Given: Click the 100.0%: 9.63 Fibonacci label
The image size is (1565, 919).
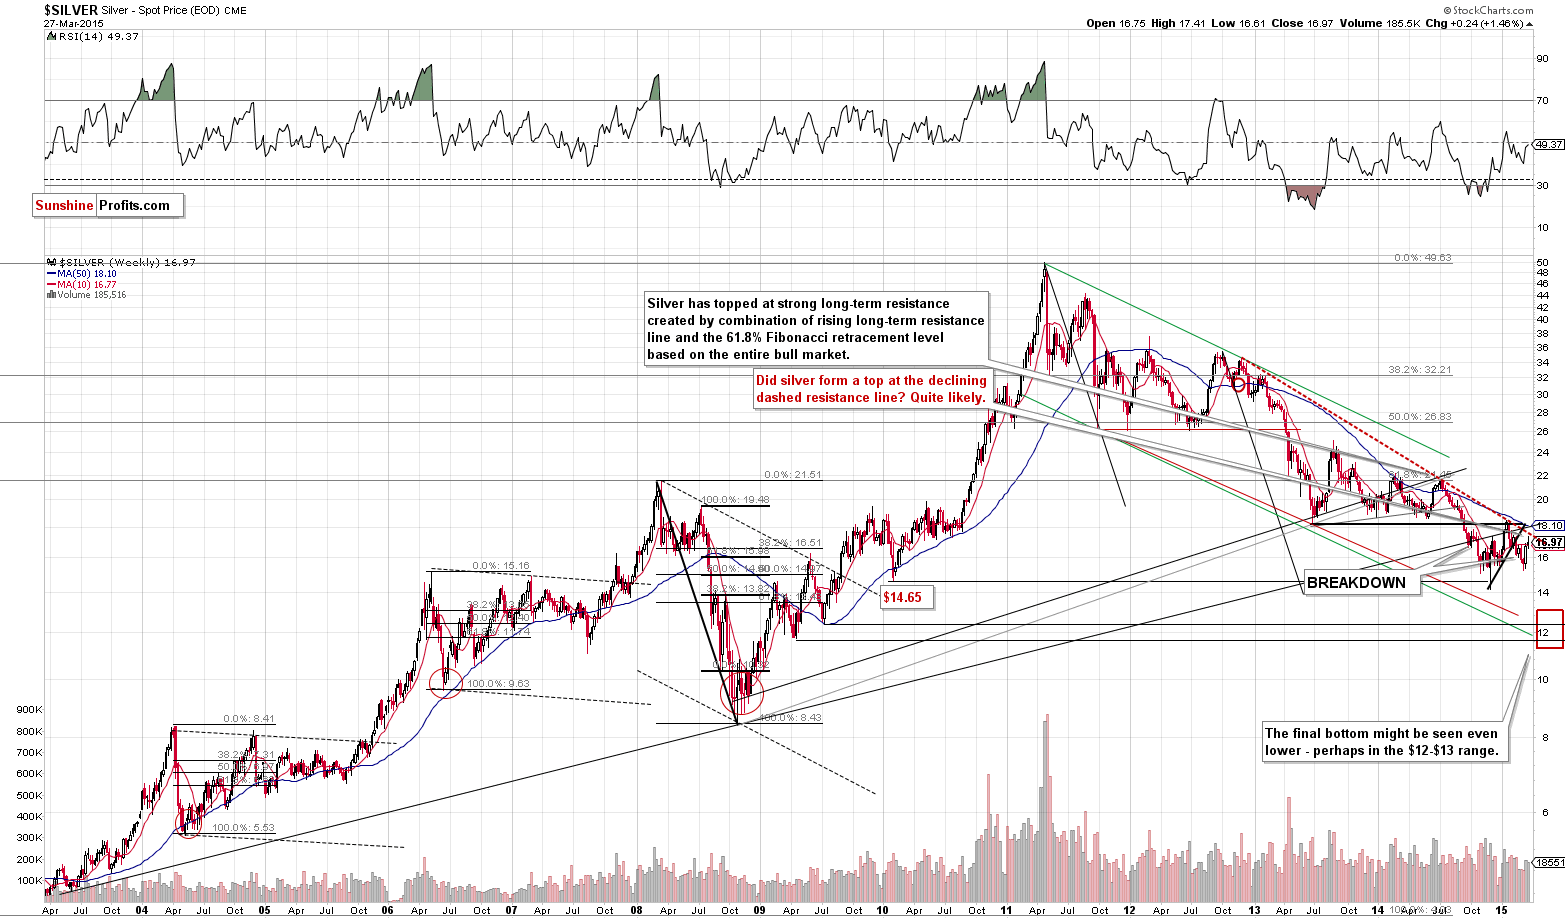Looking at the screenshot, I should point(498,684).
